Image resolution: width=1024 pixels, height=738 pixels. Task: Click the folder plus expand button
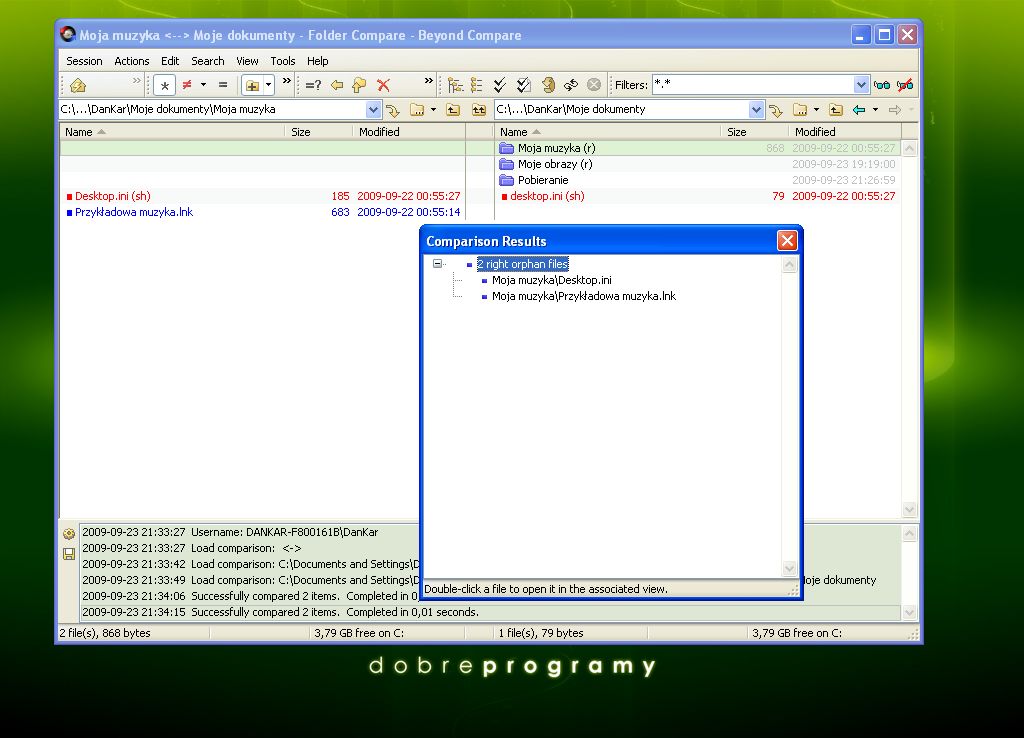252,85
